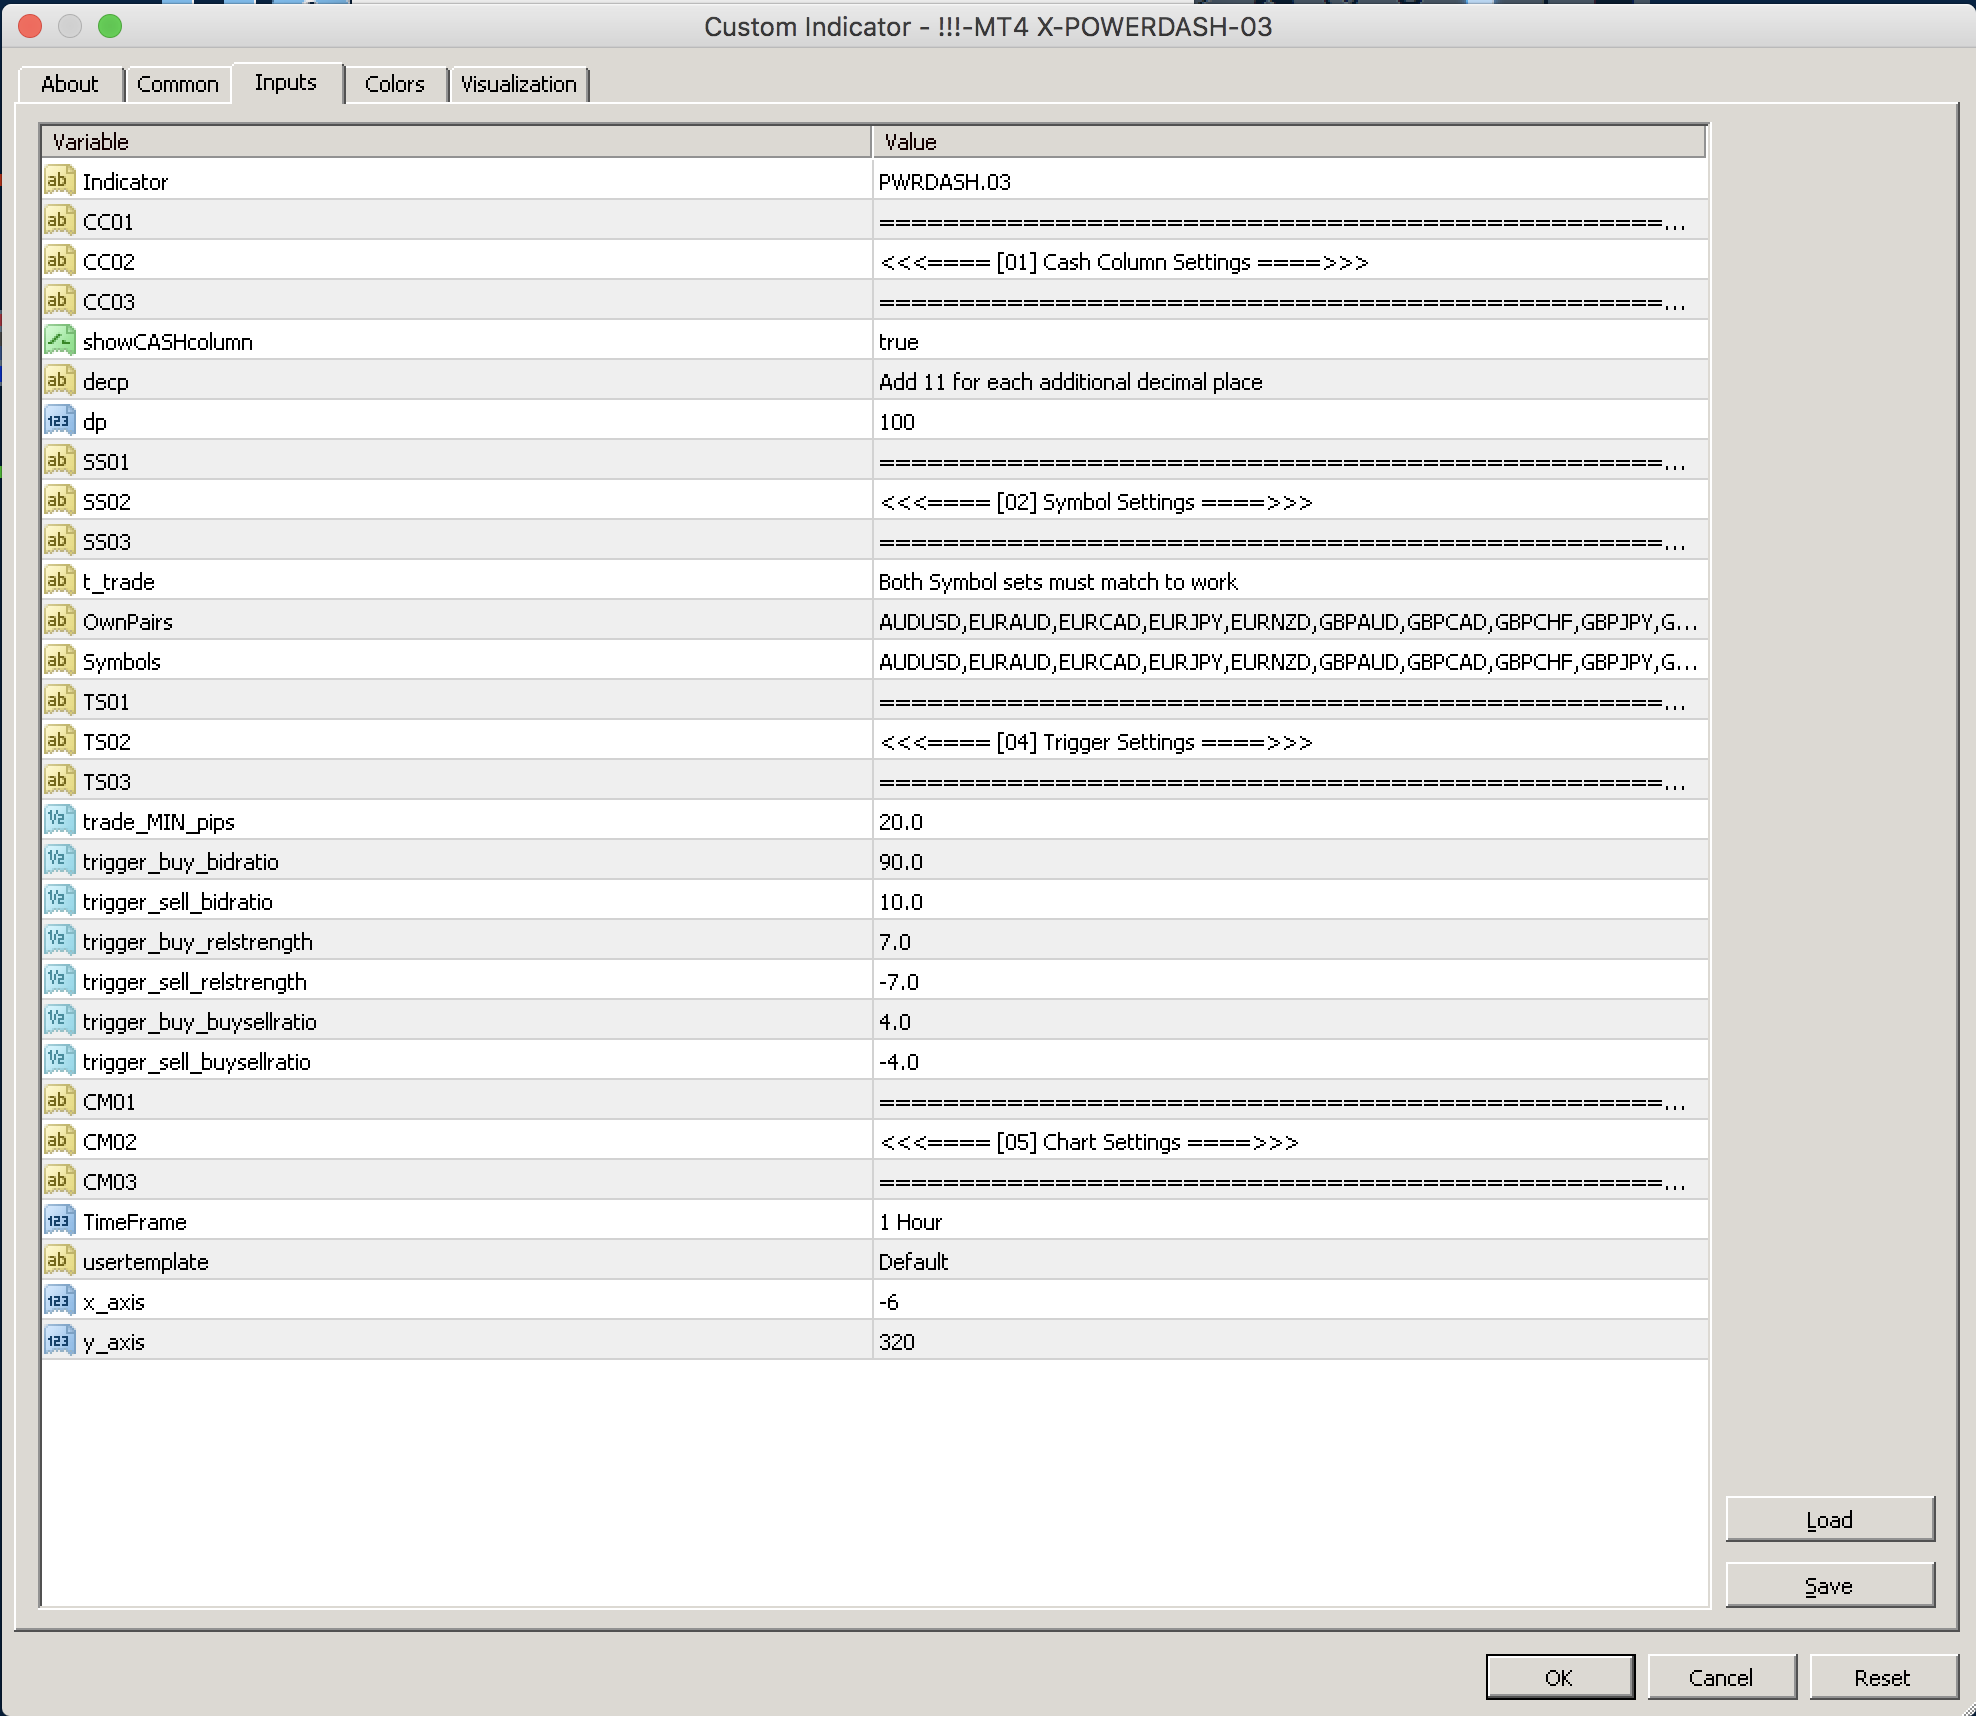This screenshot has height=1716, width=1976.
Task: Click the string icon beside OwnPairs
Action: pyautogui.click(x=59, y=621)
